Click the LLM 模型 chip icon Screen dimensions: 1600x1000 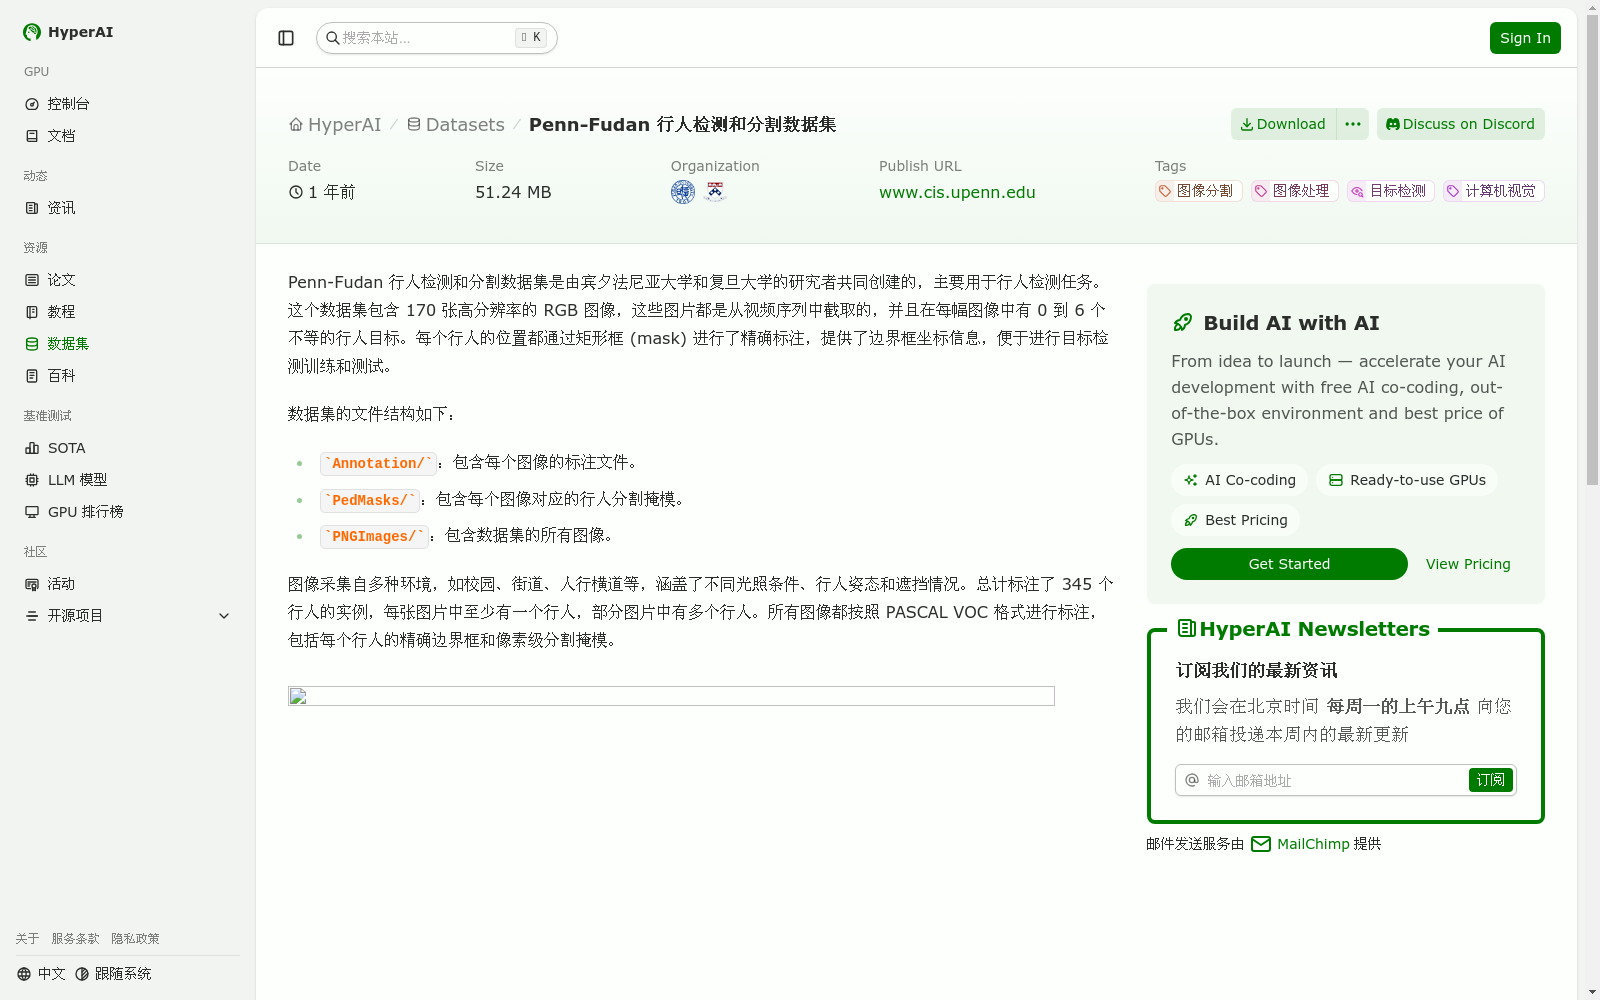pos(32,480)
